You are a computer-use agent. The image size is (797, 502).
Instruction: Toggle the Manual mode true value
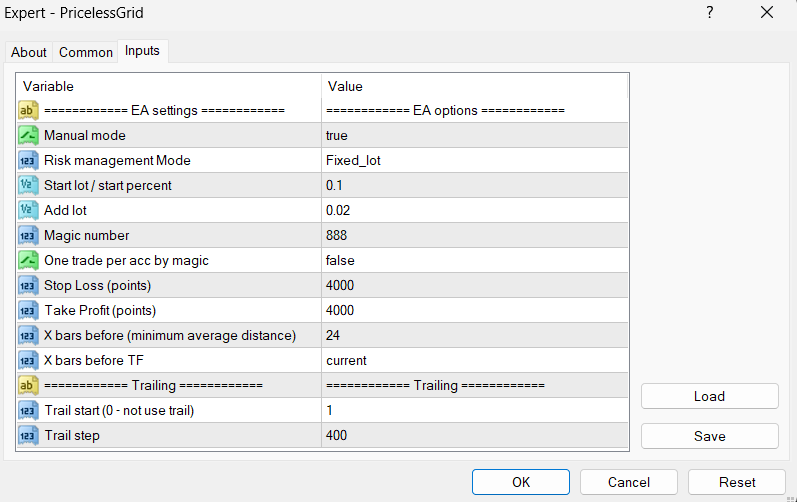(x=337, y=135)
